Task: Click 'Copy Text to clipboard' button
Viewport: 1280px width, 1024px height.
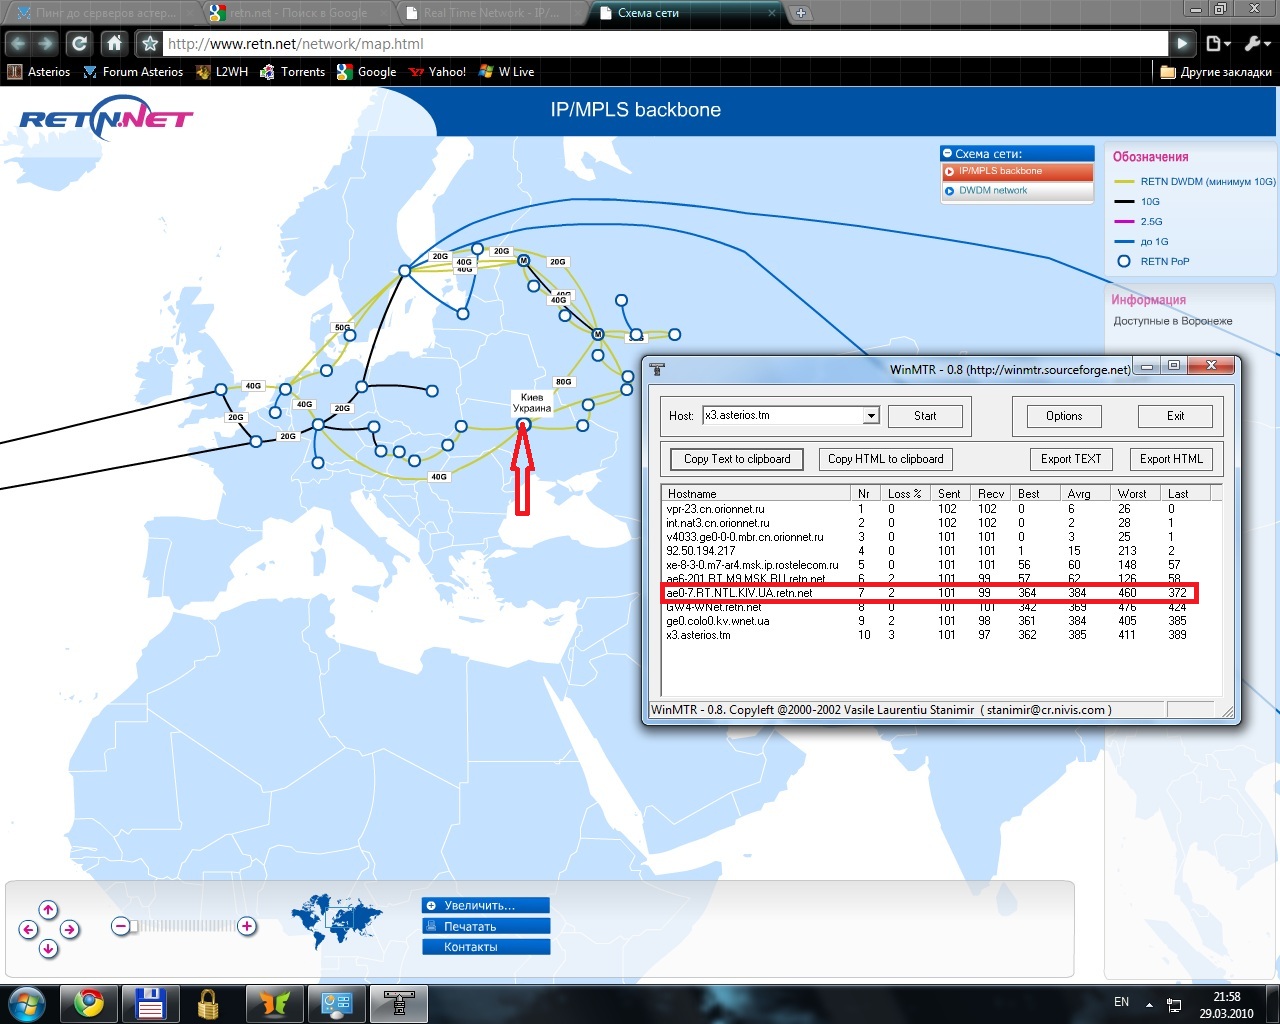Action: coord(737,459)
